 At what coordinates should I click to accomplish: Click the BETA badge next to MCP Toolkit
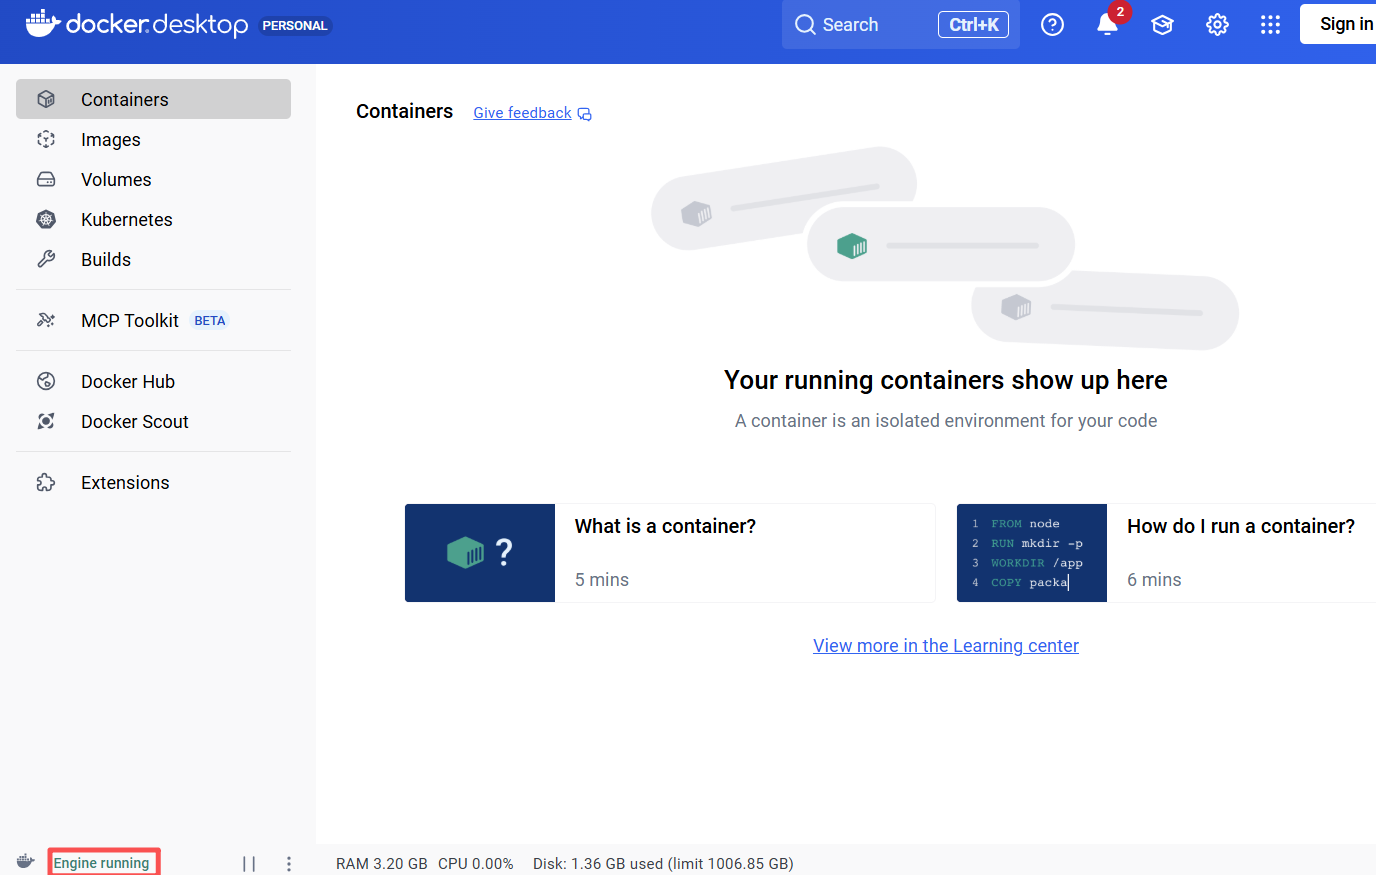pos(210,321)
